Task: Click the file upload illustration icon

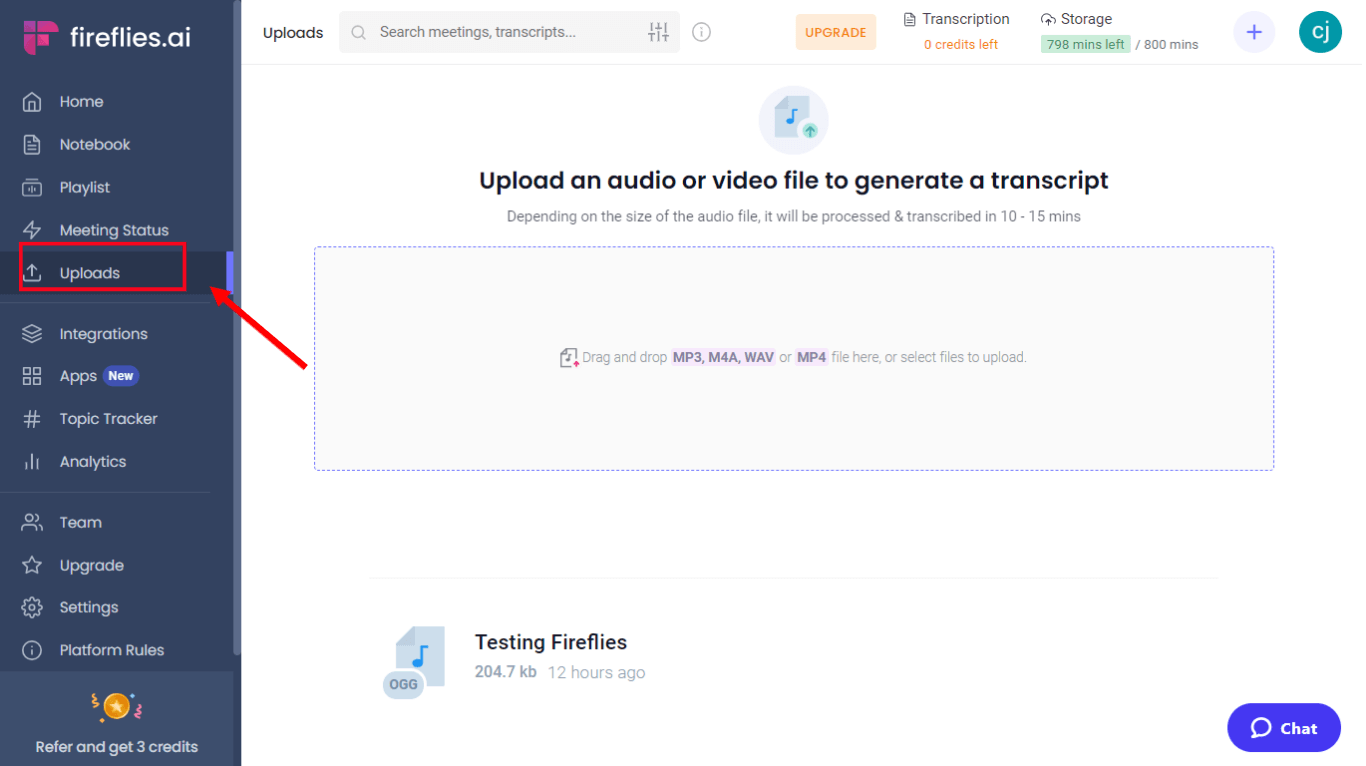Action: (x=794, y=120)
